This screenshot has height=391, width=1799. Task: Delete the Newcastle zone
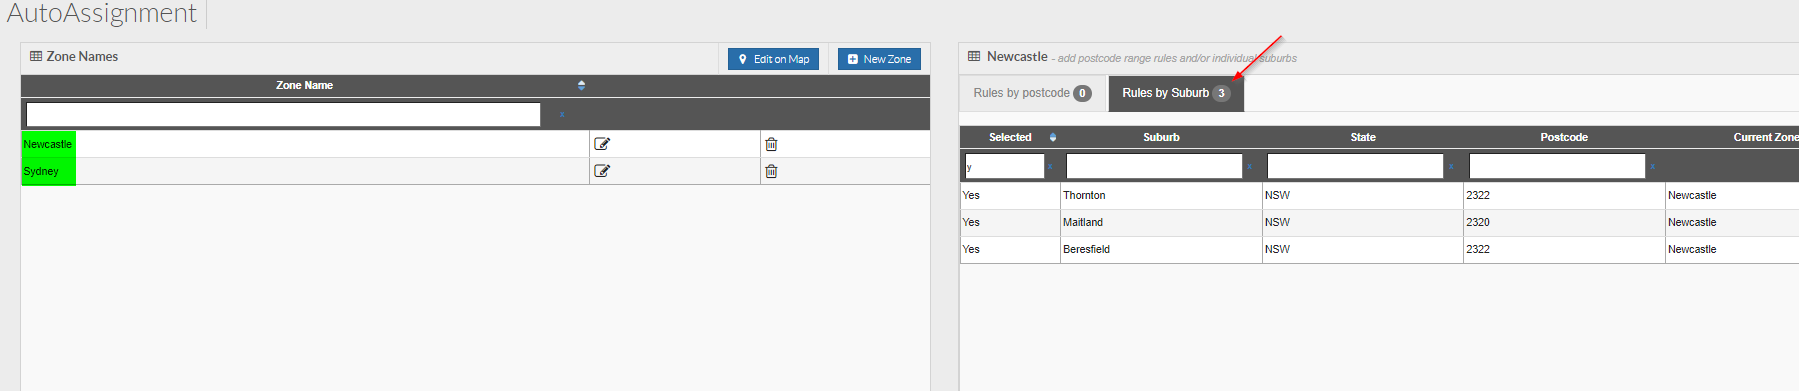771,144
